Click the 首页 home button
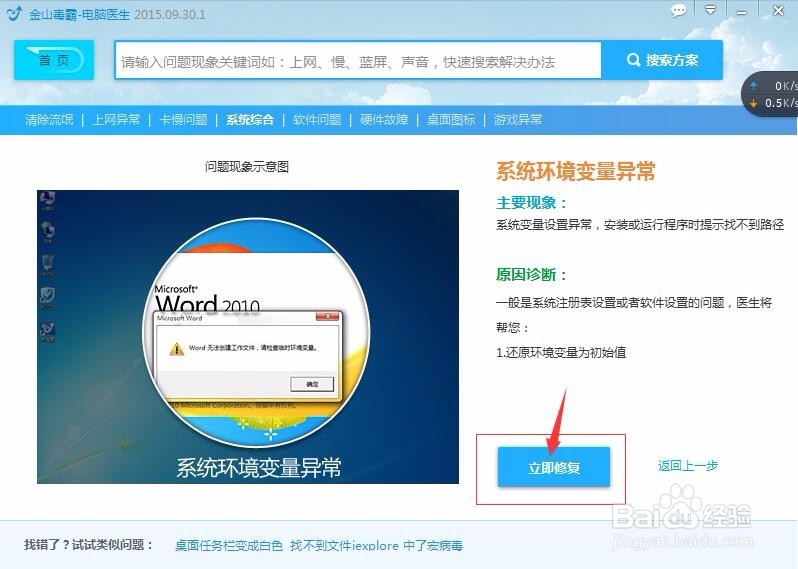The width and height of the screenshot is (798, 569). click(x=54, y=60)
